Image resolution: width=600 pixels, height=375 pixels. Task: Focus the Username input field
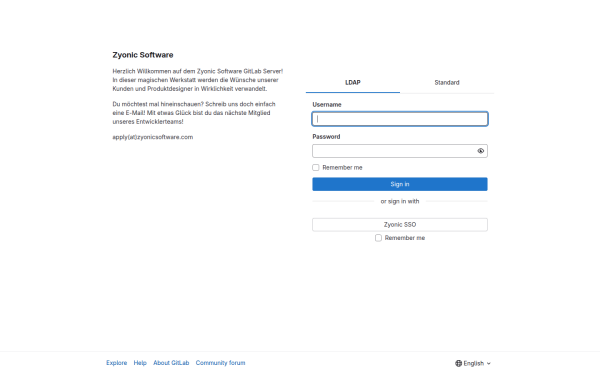[x=400, y=119]
